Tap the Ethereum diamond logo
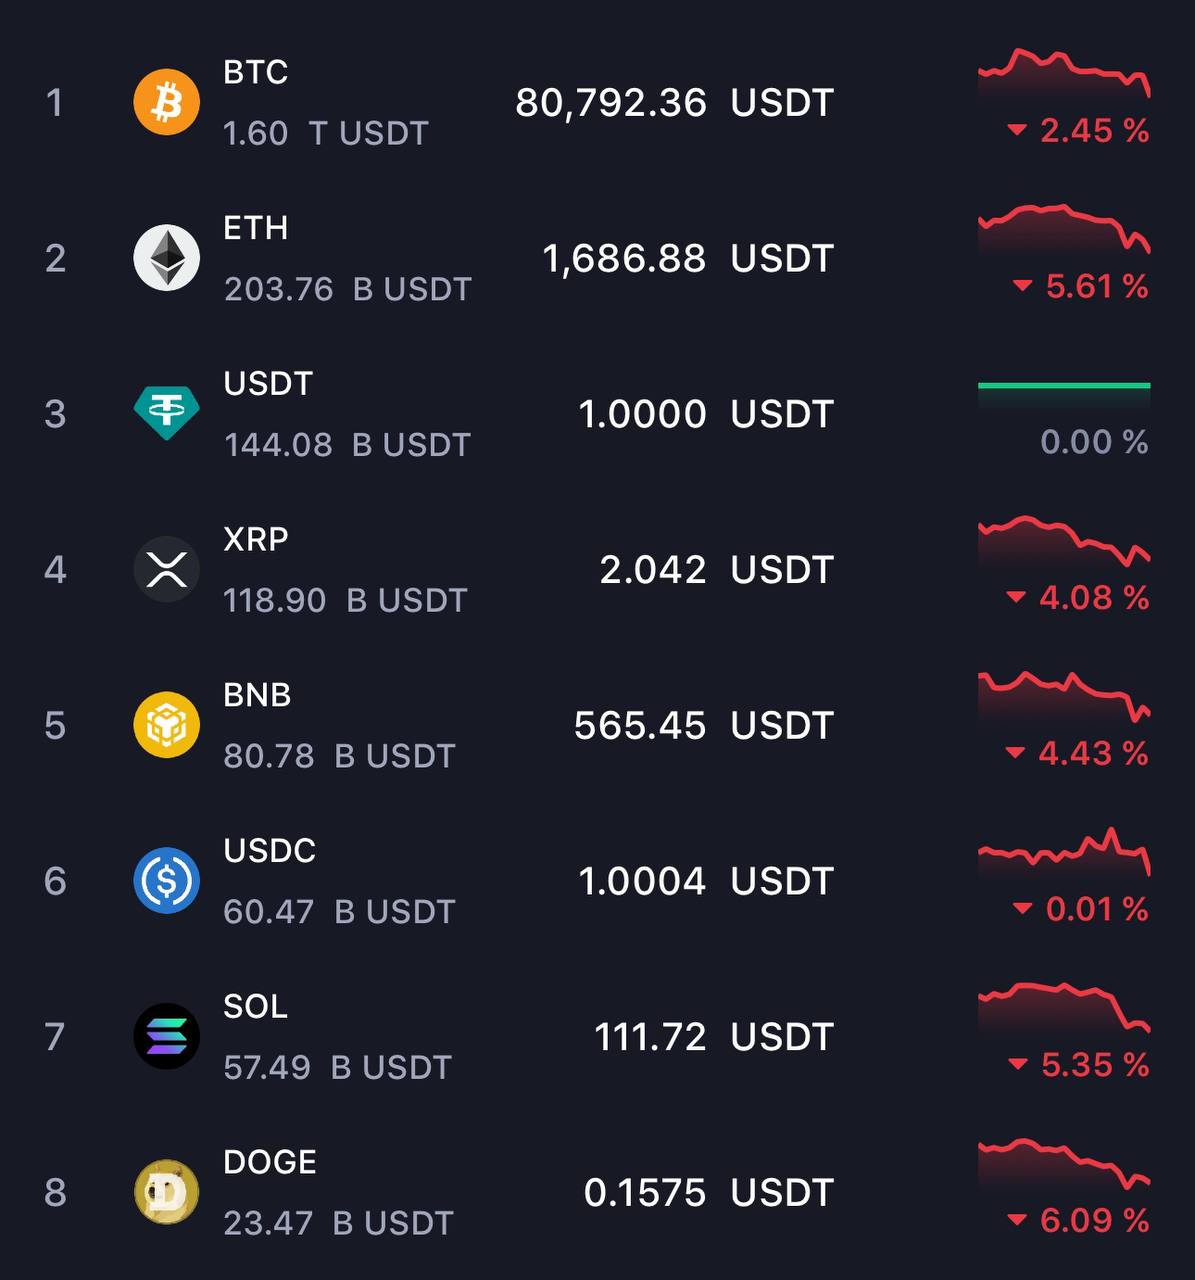 tap(167, 258)
